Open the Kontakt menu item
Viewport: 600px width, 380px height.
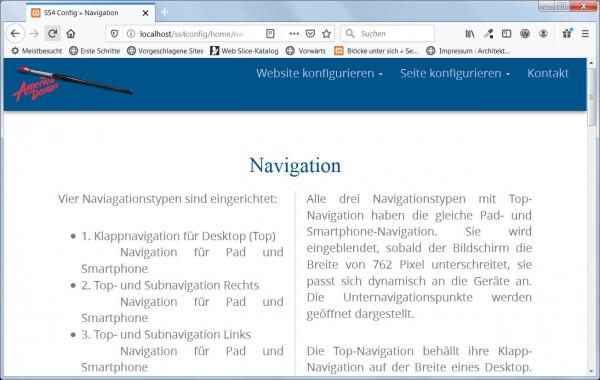(x=548, y=73)
